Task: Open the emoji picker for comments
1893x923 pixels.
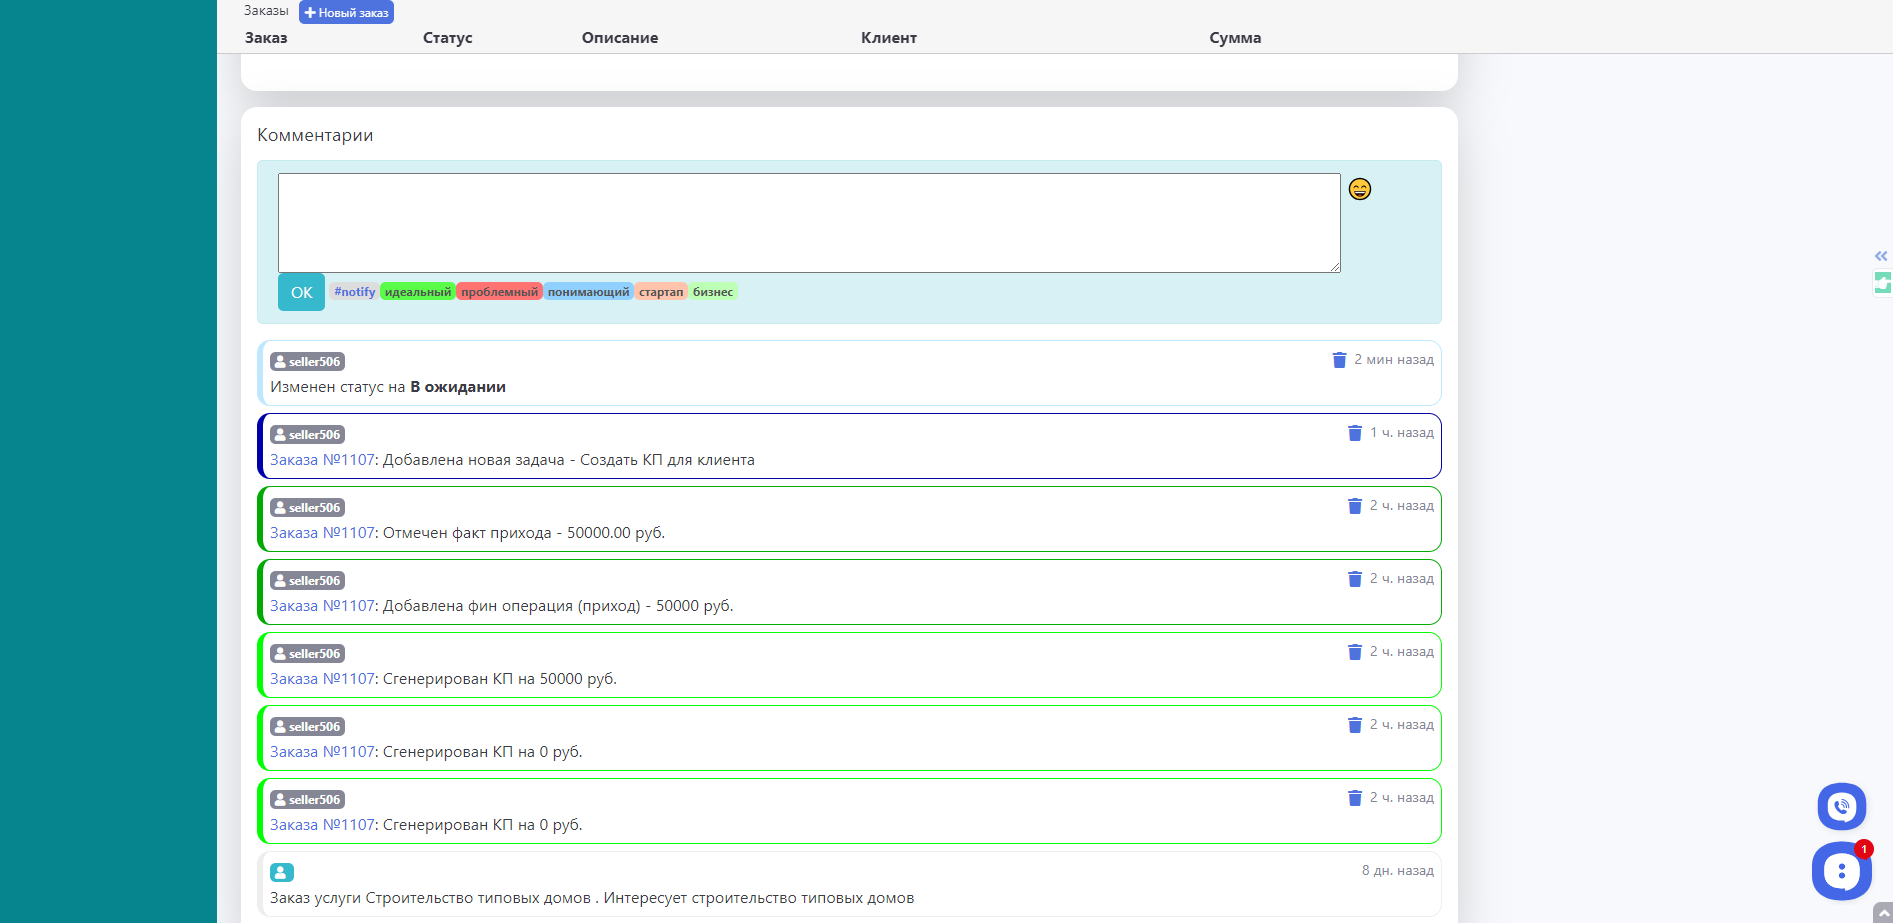Action: click(1359, 189)
